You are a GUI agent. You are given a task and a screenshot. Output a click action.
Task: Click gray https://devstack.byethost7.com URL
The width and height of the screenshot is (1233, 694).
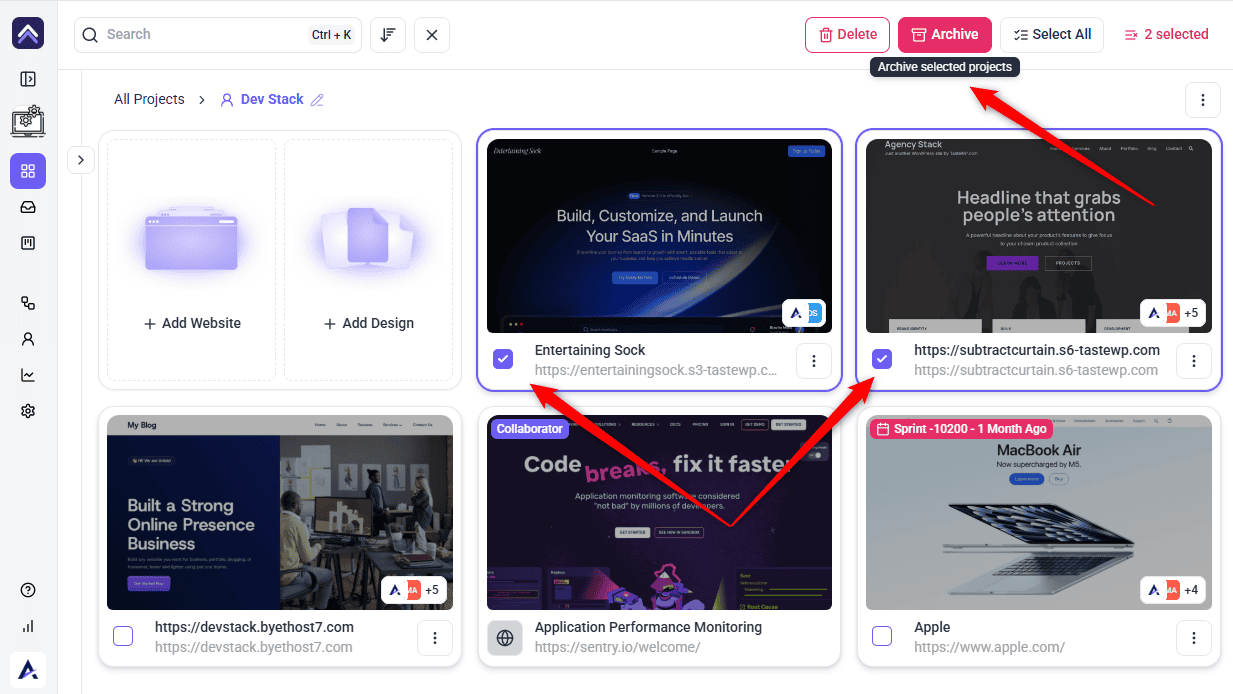tap(254, 647)
